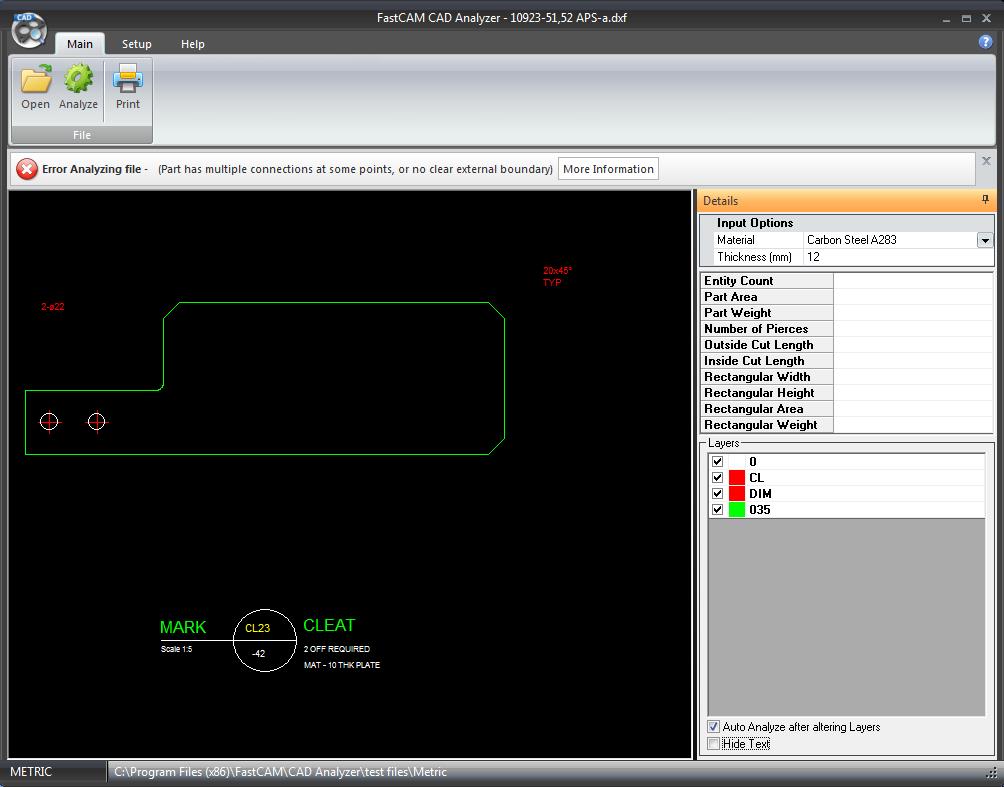Screen dimensions: 1004x787
Task: Select the Part Weight row
Action: pos(846,312)
